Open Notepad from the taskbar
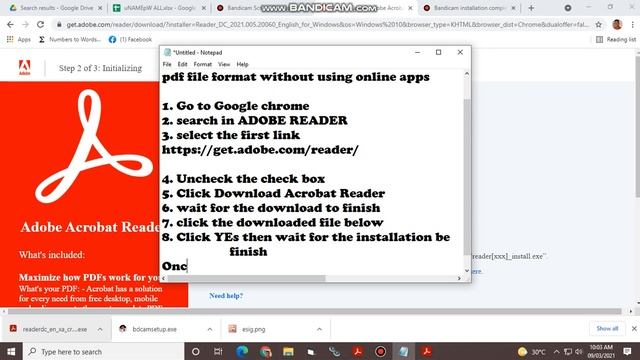 coord(403,351)
